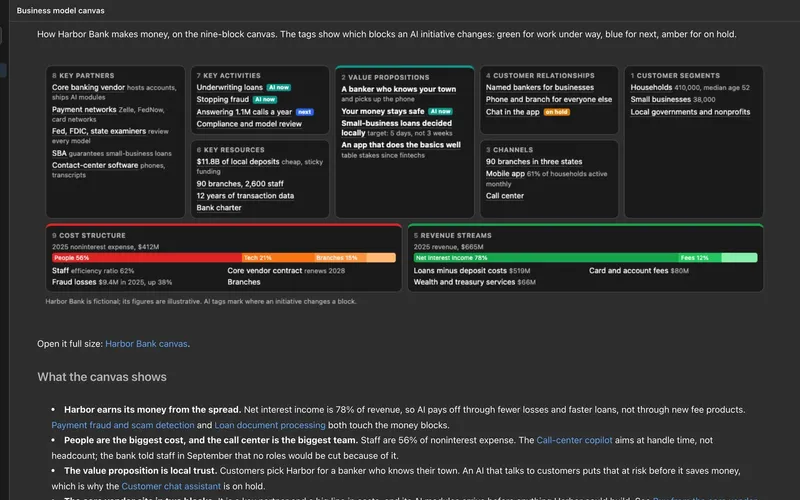Click Chat in the app entry
Image resolution: width=800 pixels, height=500 pixels.
pos(512,112)
